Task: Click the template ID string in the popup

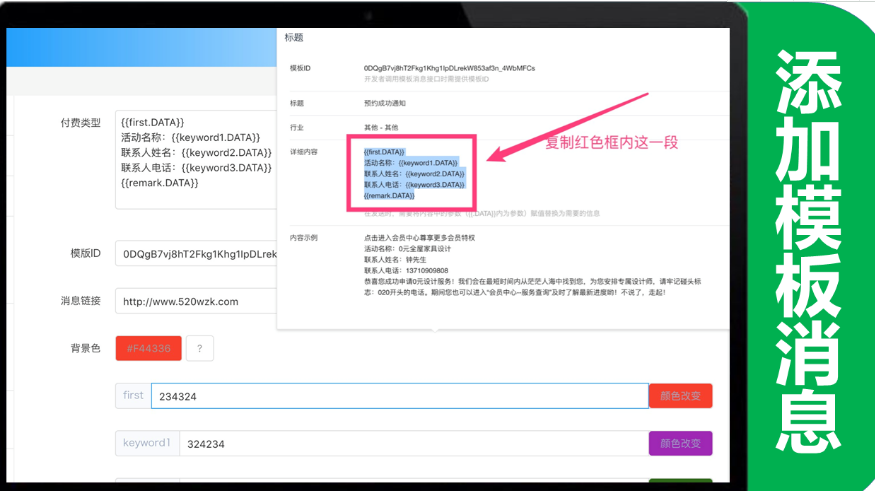Action: (x=449, y=68)
